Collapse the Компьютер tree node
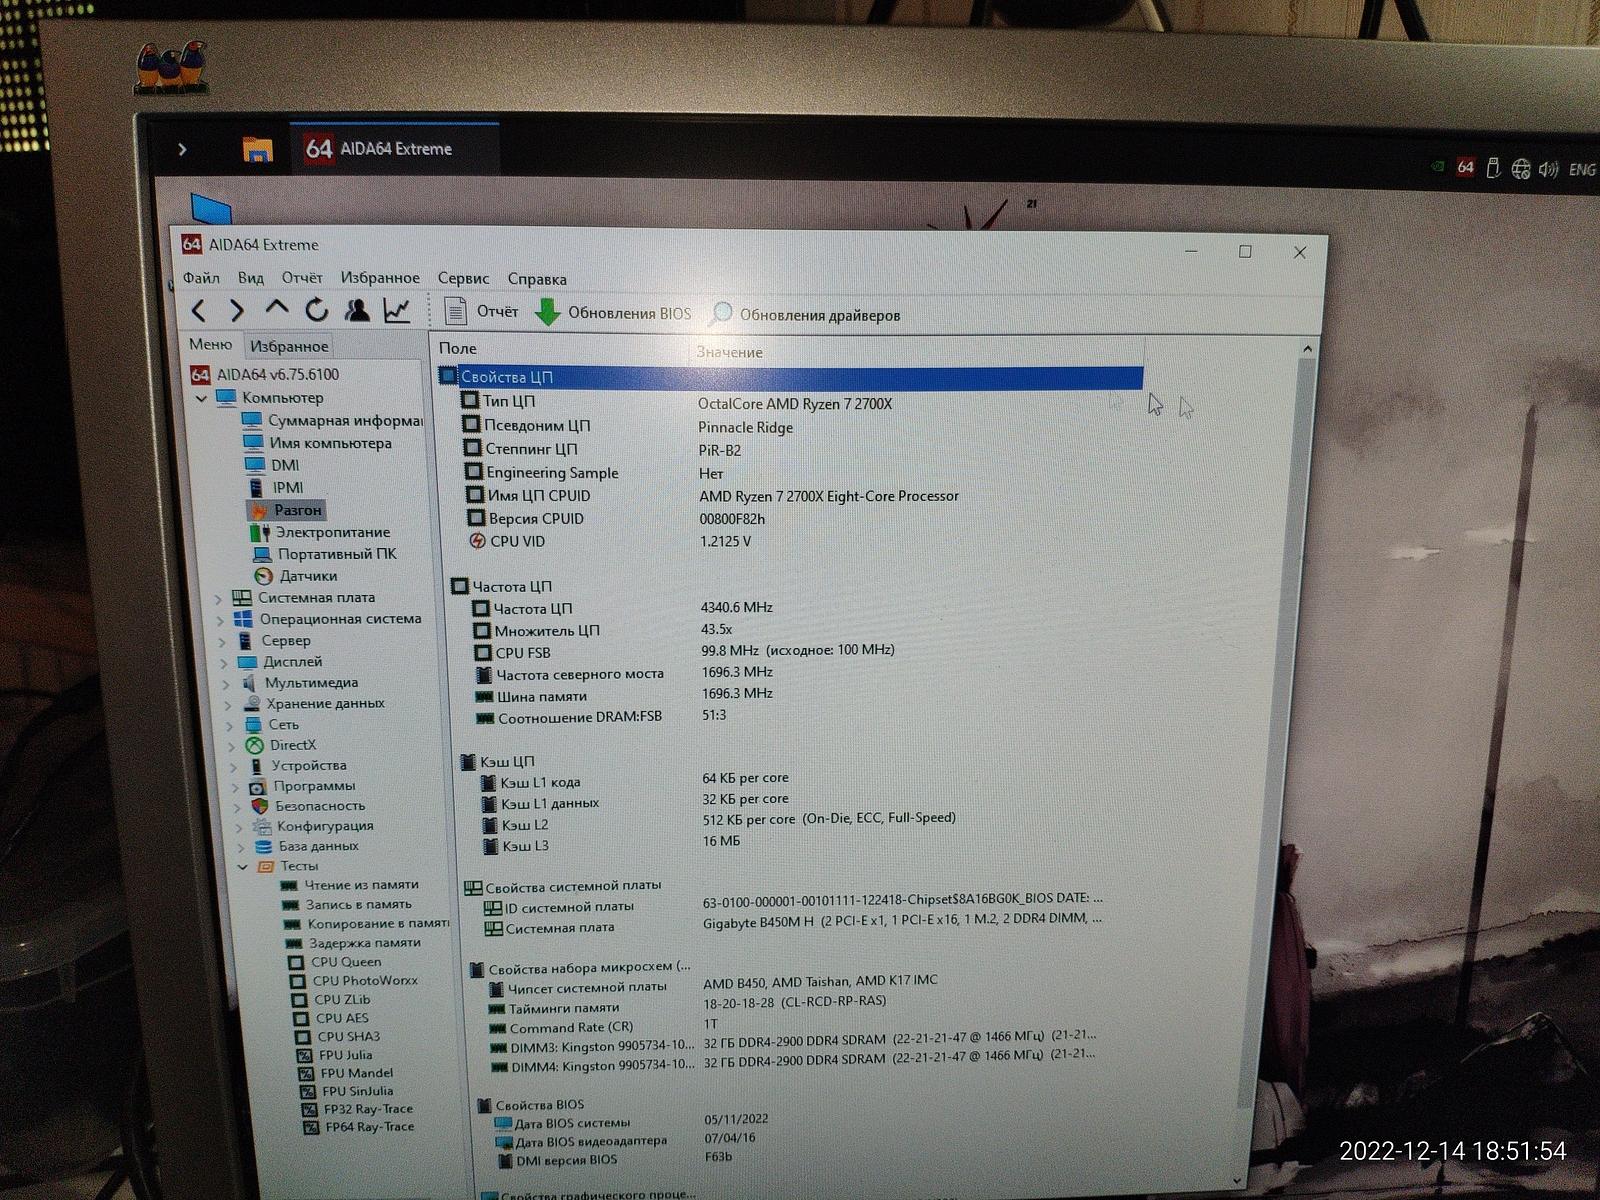This screenshot has height=1200, width=1600. 201,397
